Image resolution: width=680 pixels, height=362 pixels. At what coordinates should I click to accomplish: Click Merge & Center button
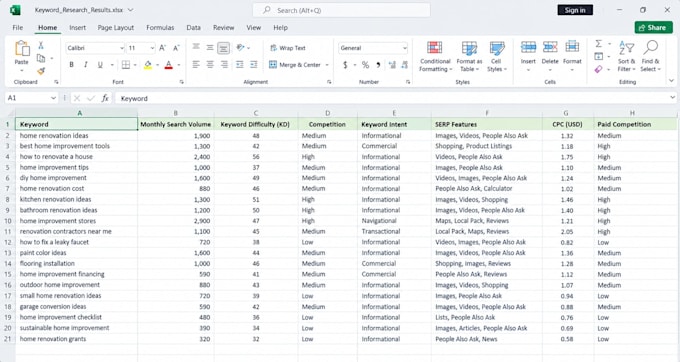tap(295, 65)
